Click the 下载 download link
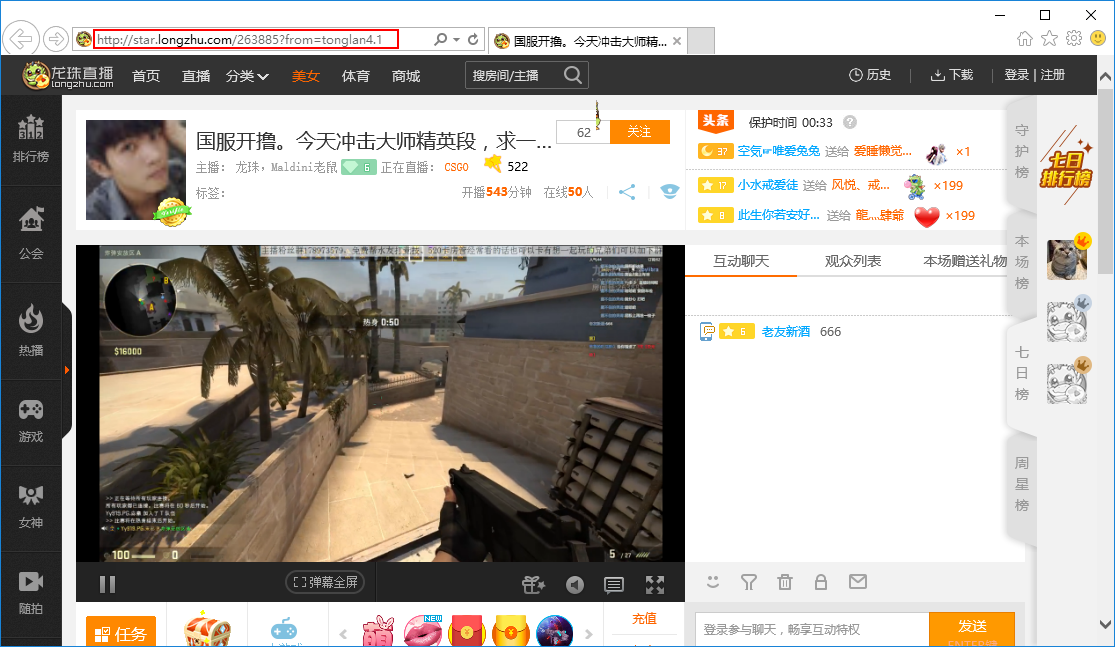The width and height of the screenshot is (1115, 647). coord(951,75)
